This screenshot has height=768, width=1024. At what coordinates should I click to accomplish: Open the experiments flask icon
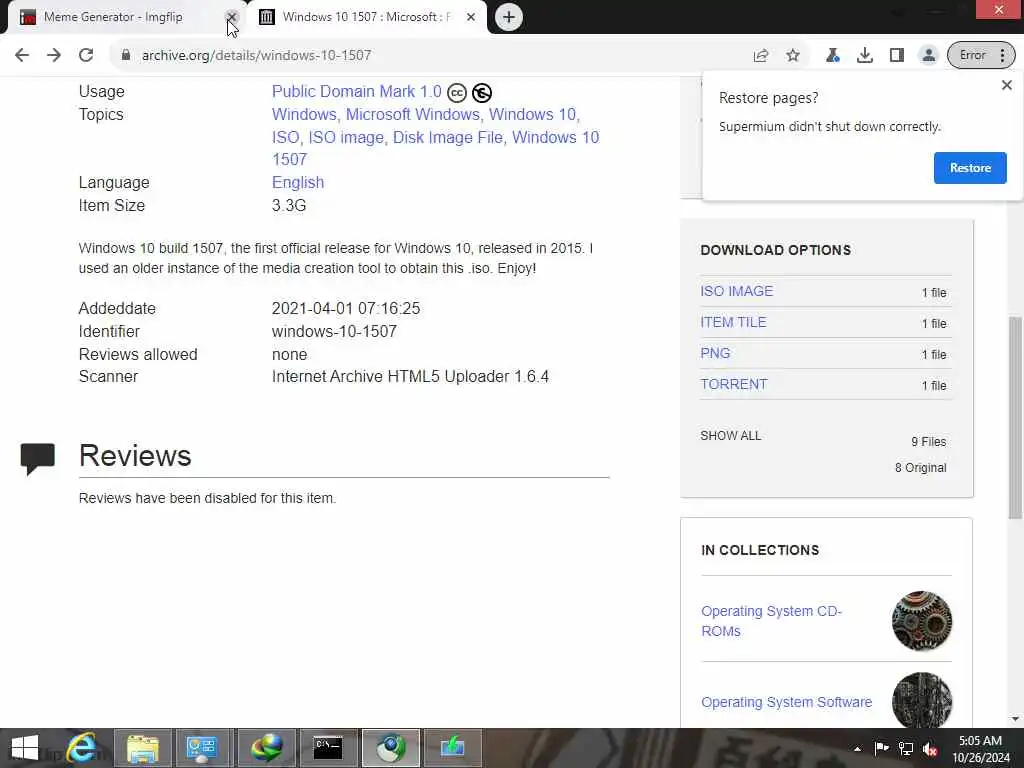[x=832, y=56]
